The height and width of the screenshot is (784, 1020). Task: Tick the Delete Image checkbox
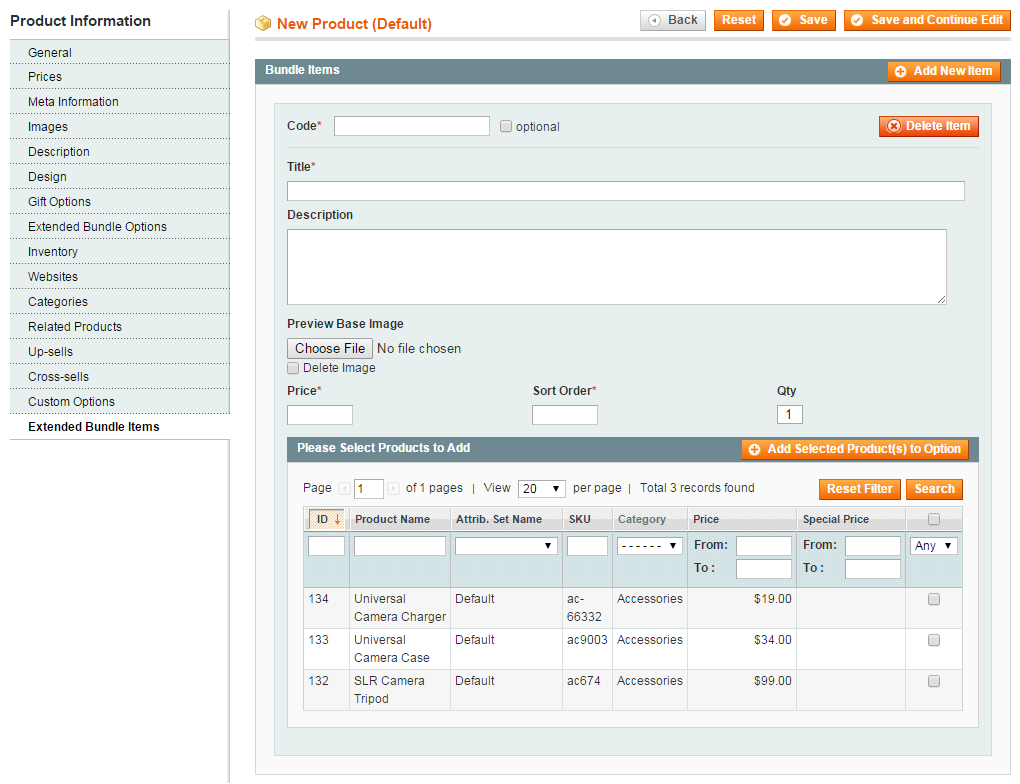293,368
